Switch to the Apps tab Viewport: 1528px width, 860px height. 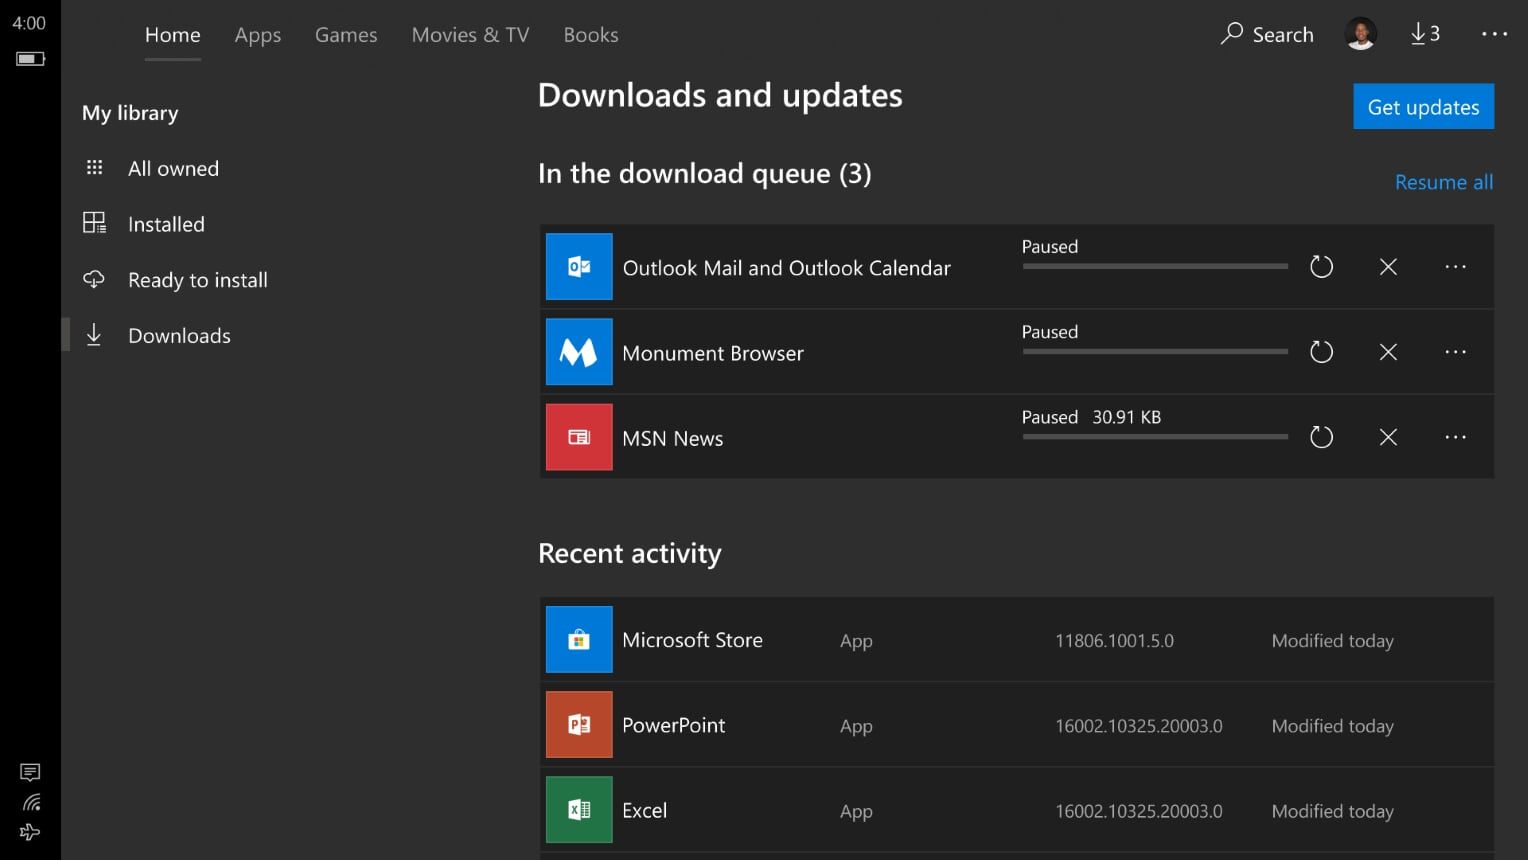(x=258, y=35)
